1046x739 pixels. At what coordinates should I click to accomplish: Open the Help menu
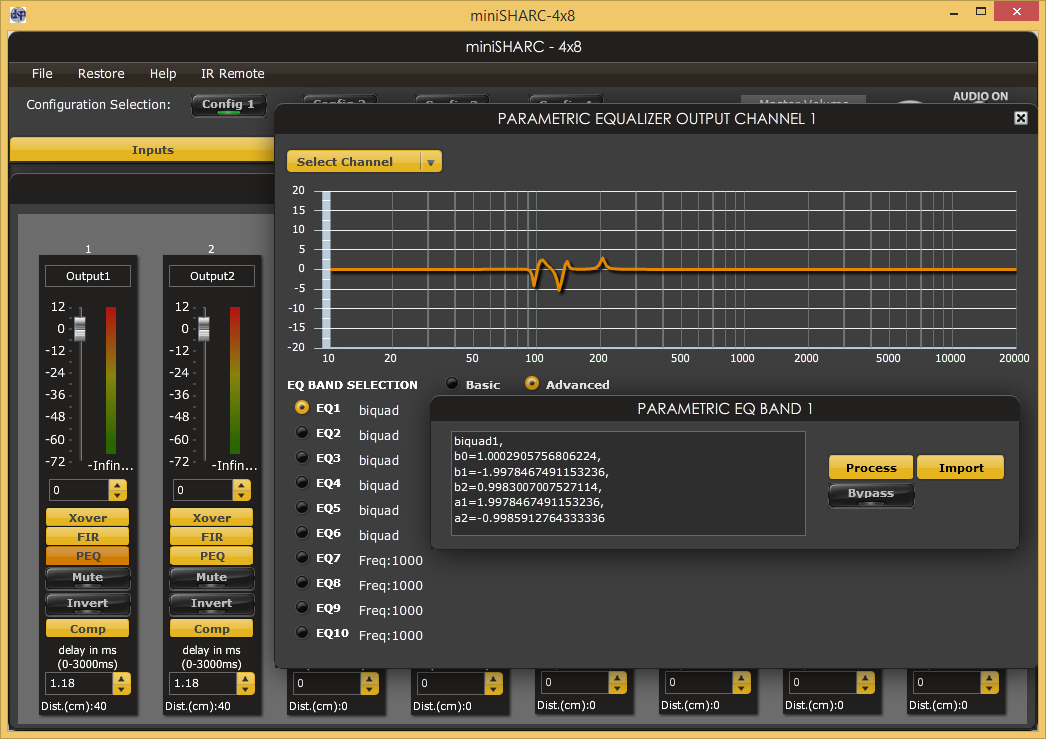[163, 73]
